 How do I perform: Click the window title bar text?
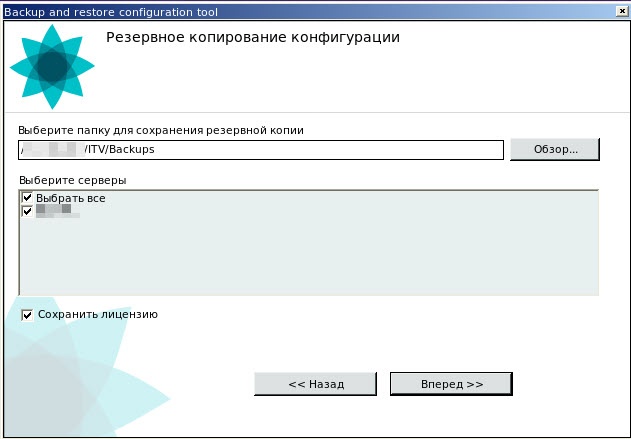[110, 12]
